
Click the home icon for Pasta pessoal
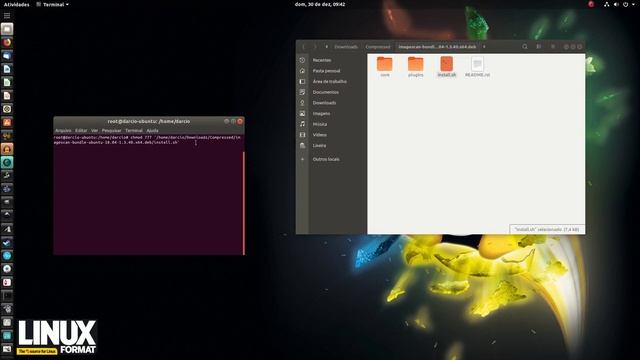[302, 71]
